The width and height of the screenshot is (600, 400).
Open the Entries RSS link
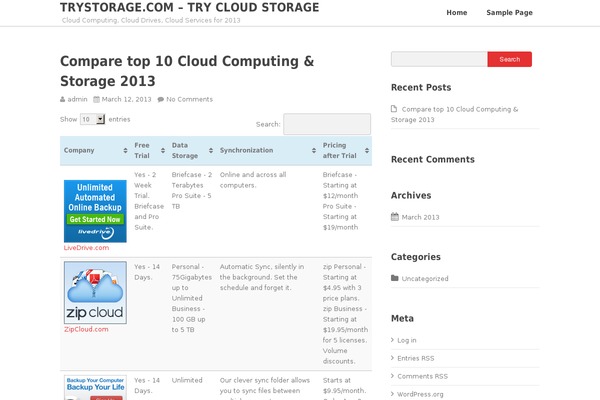(x=416, y=358)
